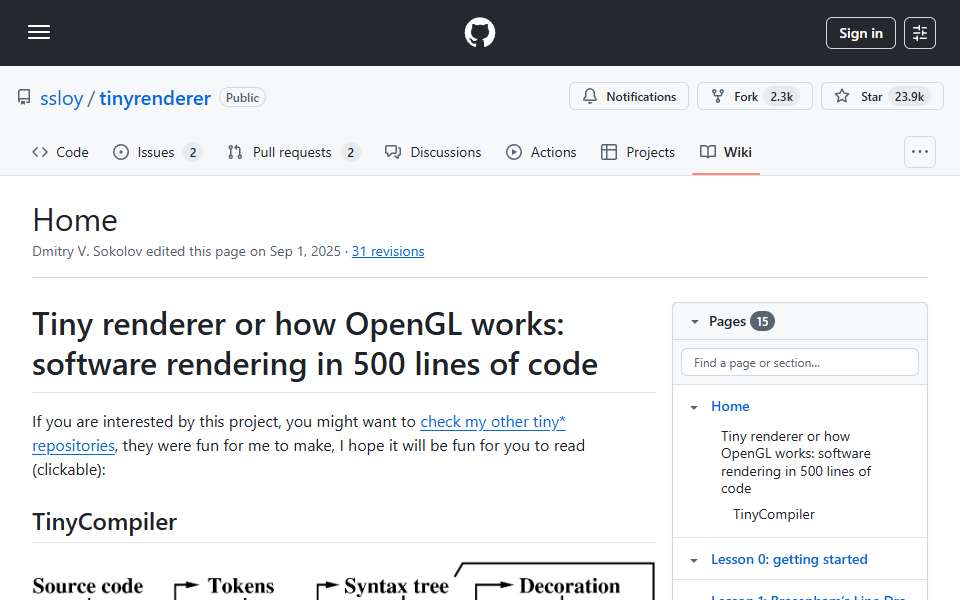Image resolution: width=960 pixels, height=600 pixels.
Task: Jump to TinyCompiler sidebar section entry
Action: pyautogui.click(x=774, y=514)
